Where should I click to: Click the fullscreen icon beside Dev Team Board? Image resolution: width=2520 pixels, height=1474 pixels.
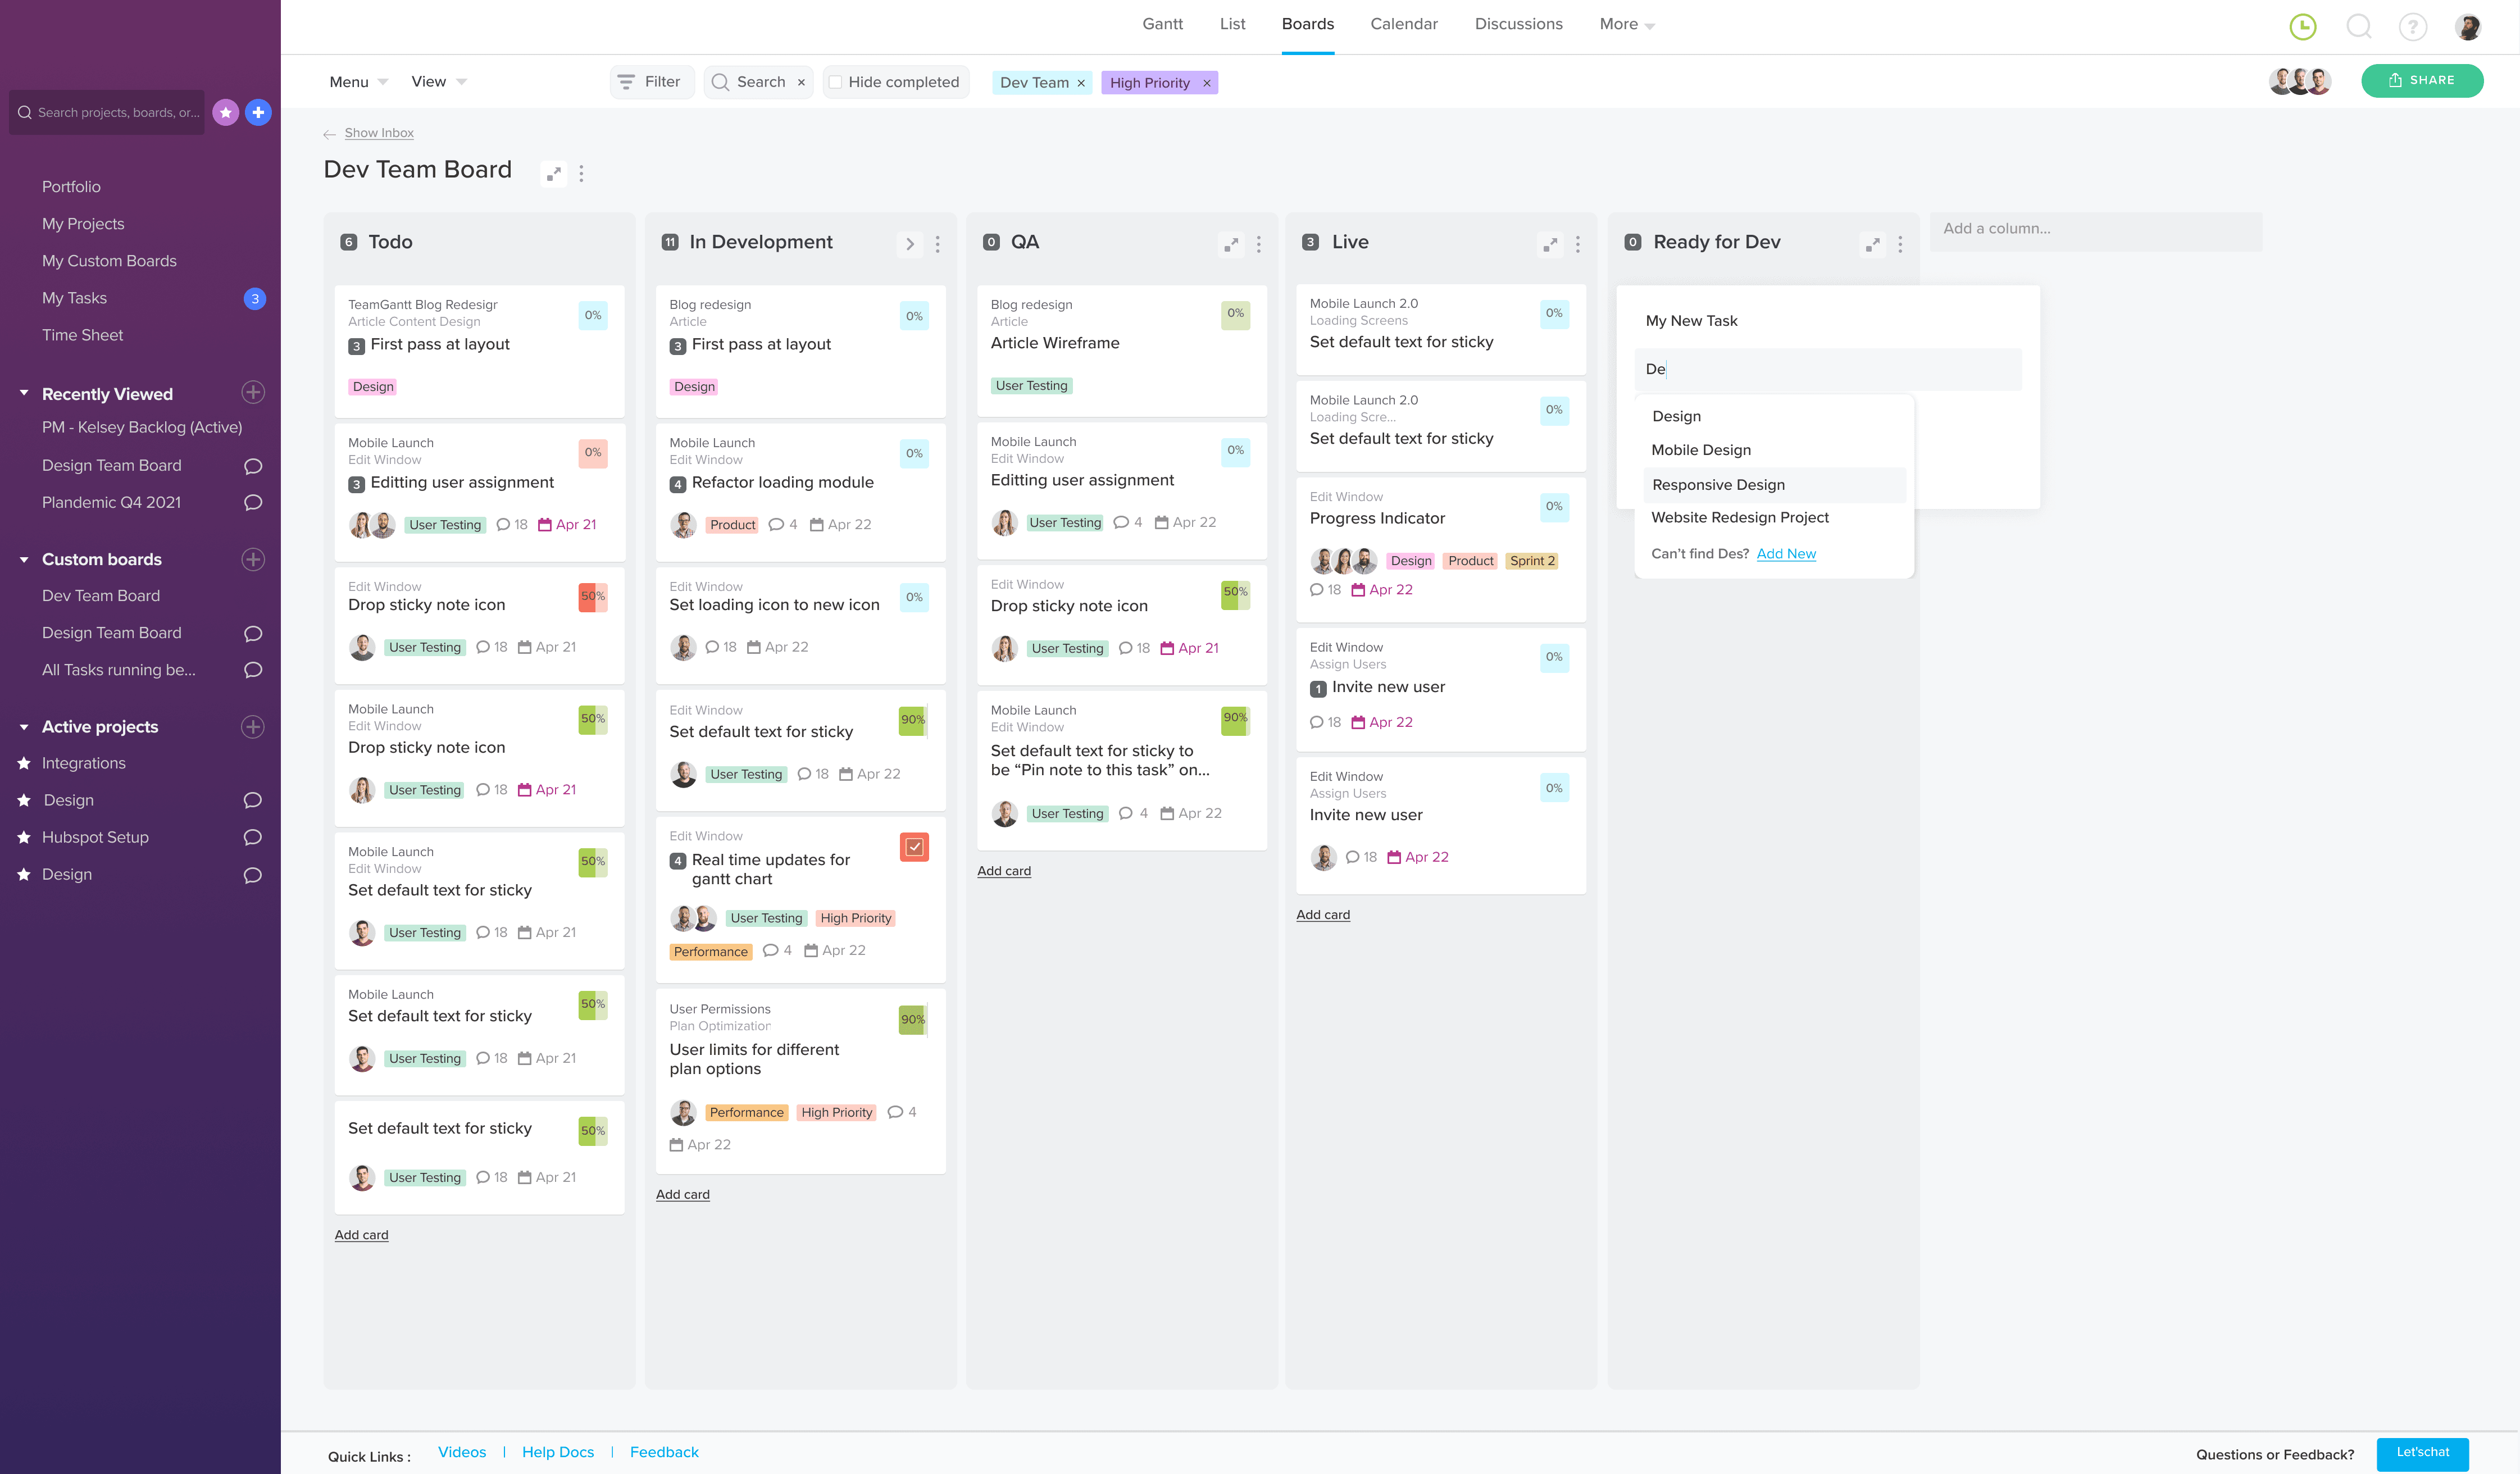click(x=553, y=174)
